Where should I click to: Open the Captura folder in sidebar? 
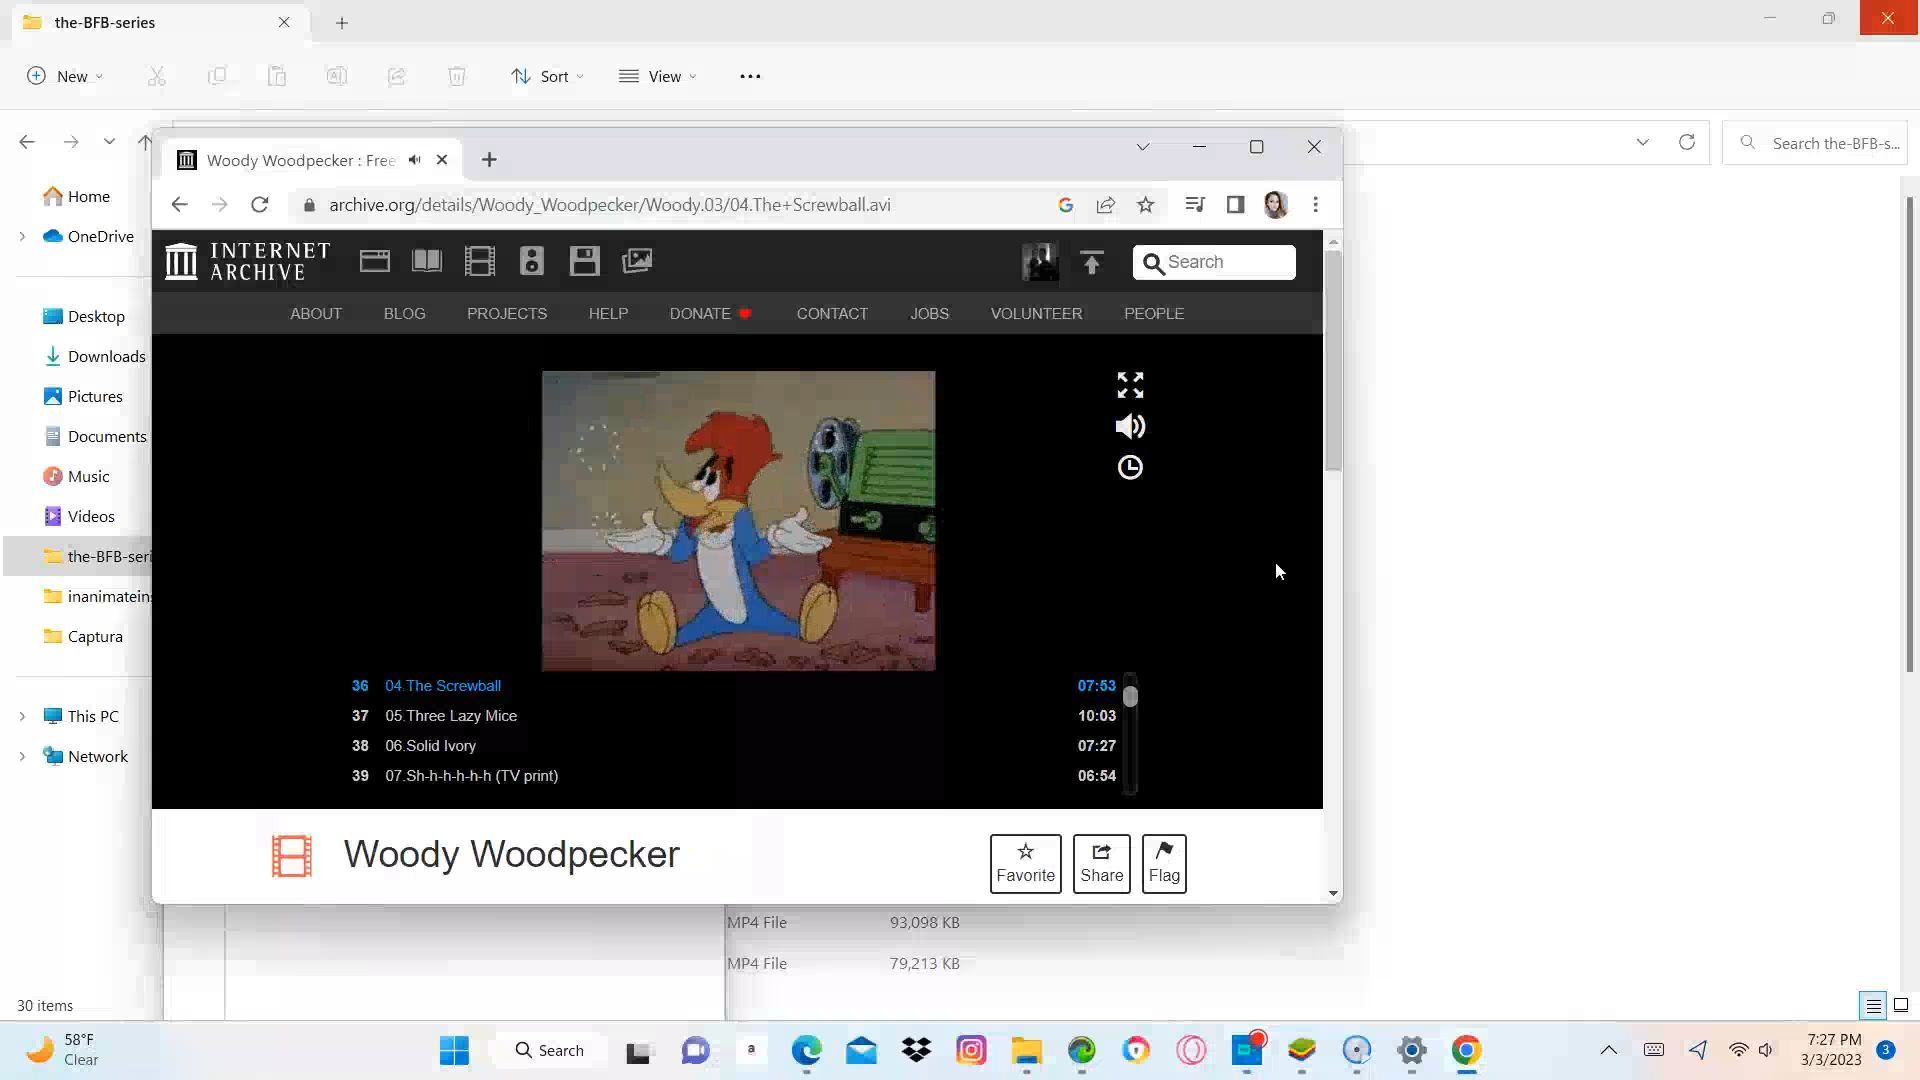[84, 637]
